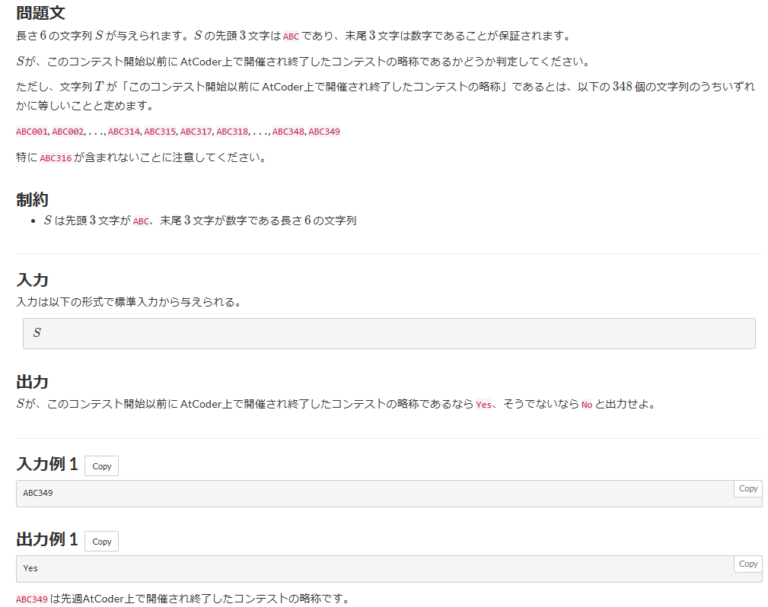This screenshot has width=768, height=607.
Task: Click the 入力例 1 heading text
Action: click(47, 463)
